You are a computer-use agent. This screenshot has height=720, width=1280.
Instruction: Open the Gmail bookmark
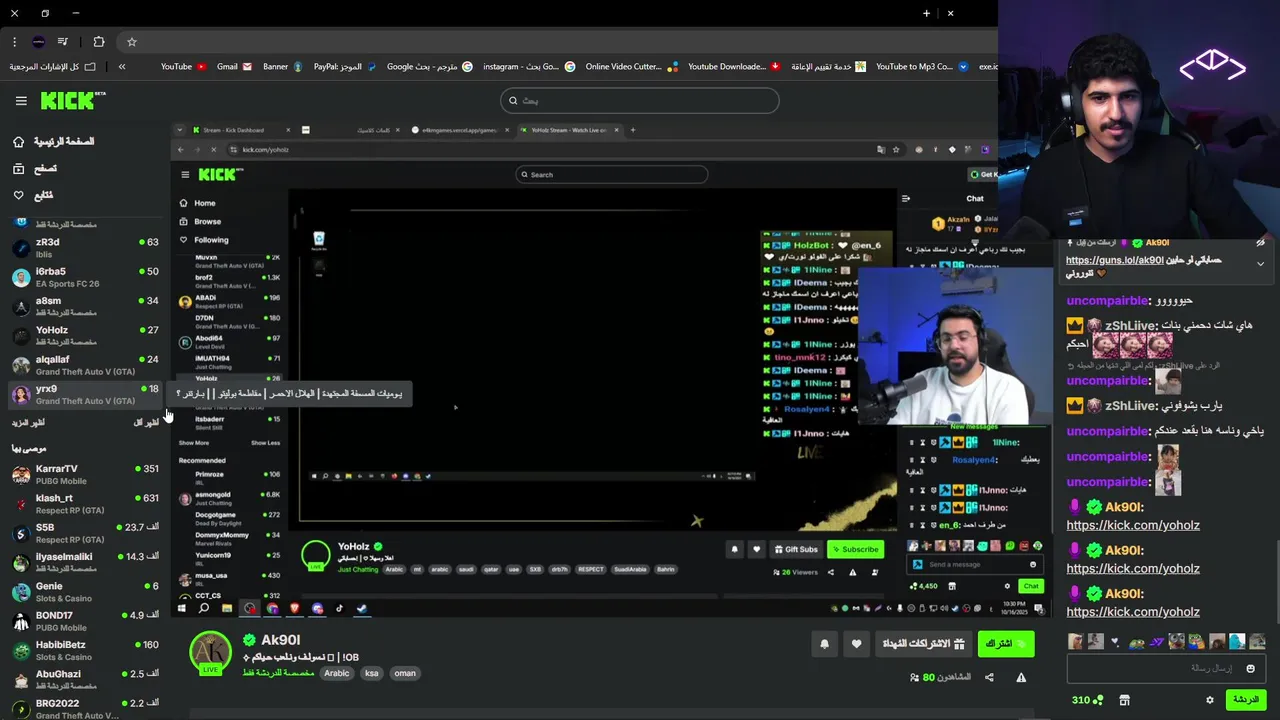tap(233, 67)
